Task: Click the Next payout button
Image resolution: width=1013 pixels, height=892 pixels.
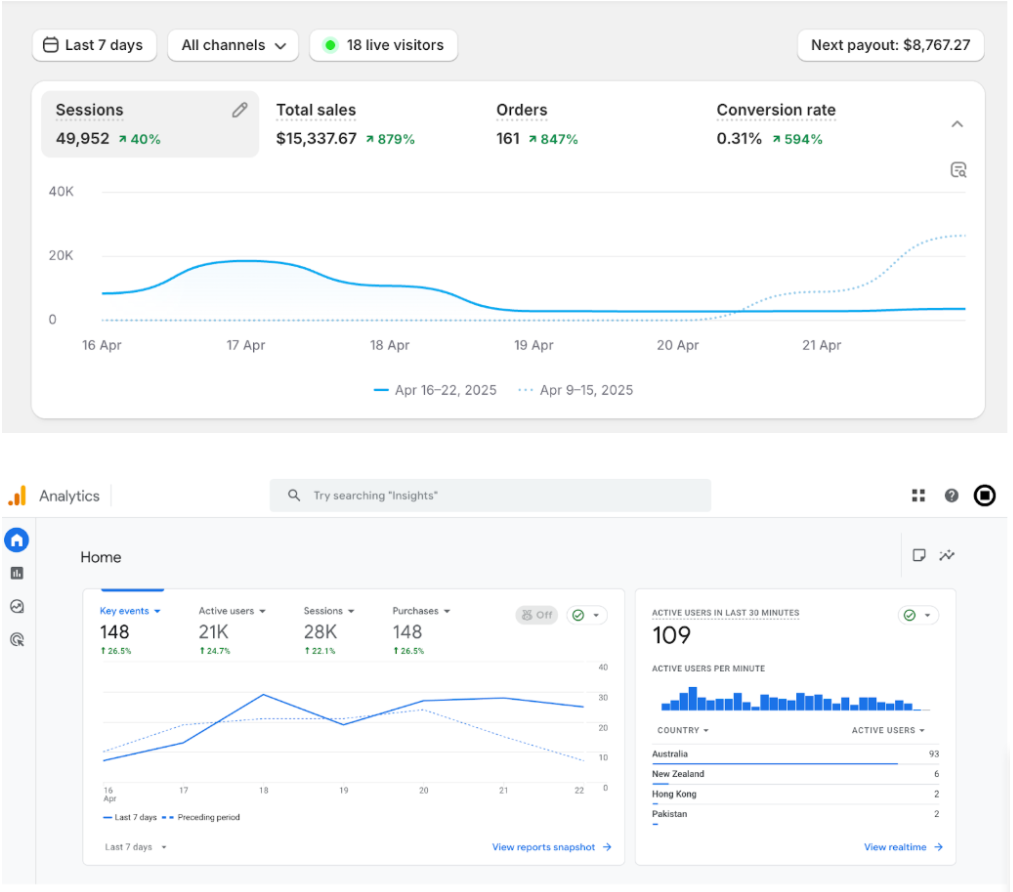Action: (x=890, y=45)
